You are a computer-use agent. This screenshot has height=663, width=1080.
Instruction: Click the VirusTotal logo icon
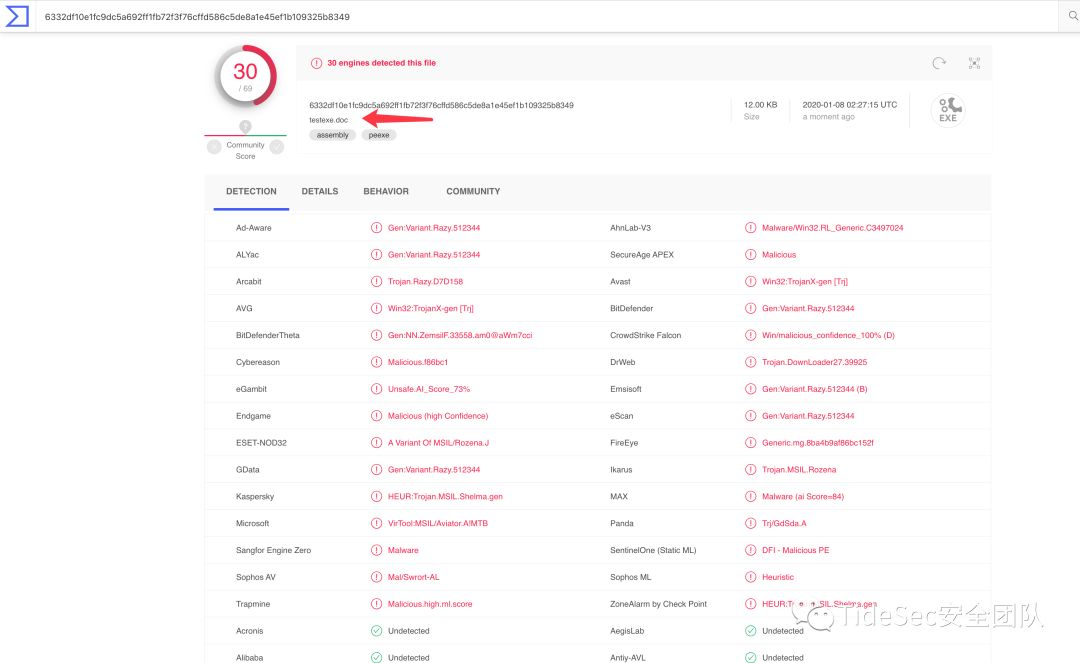point(17,16)
